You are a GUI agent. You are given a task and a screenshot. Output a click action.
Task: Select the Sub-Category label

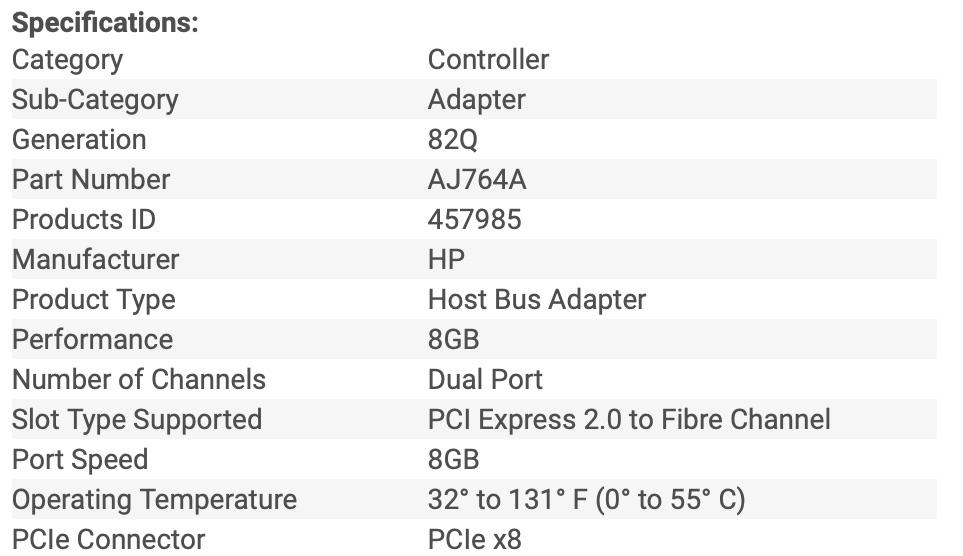click(95, 100)
